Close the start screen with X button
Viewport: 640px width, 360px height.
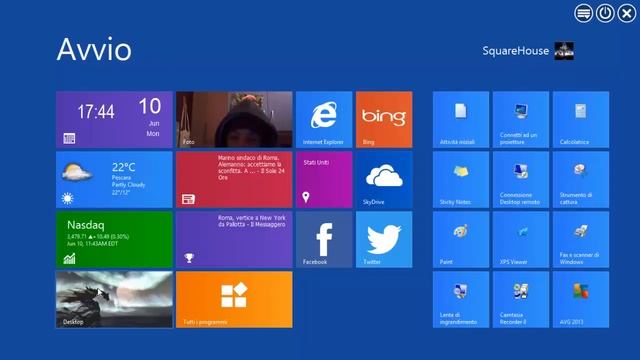[627, 13]
